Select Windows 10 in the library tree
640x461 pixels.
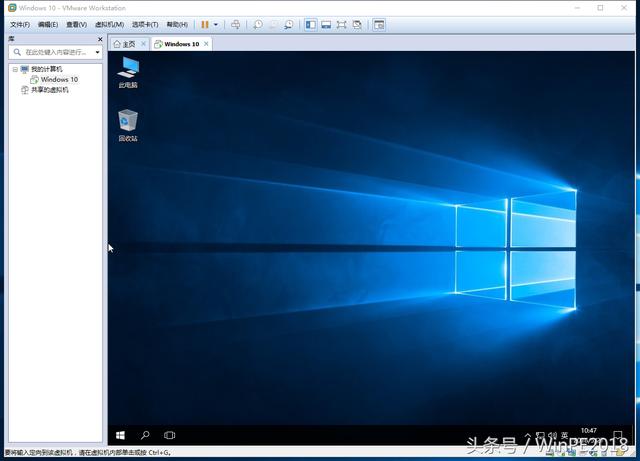[x=59, y=79]
